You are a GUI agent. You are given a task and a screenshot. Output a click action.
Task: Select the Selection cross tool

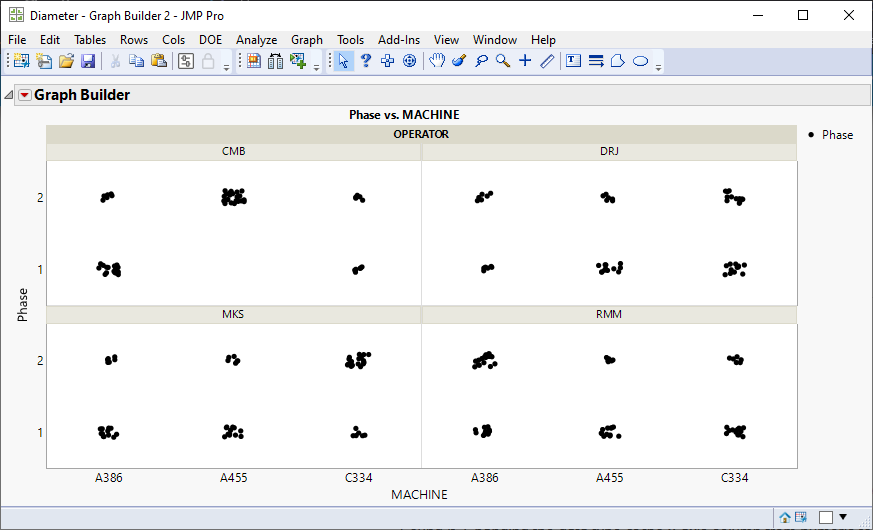(388, 61)
